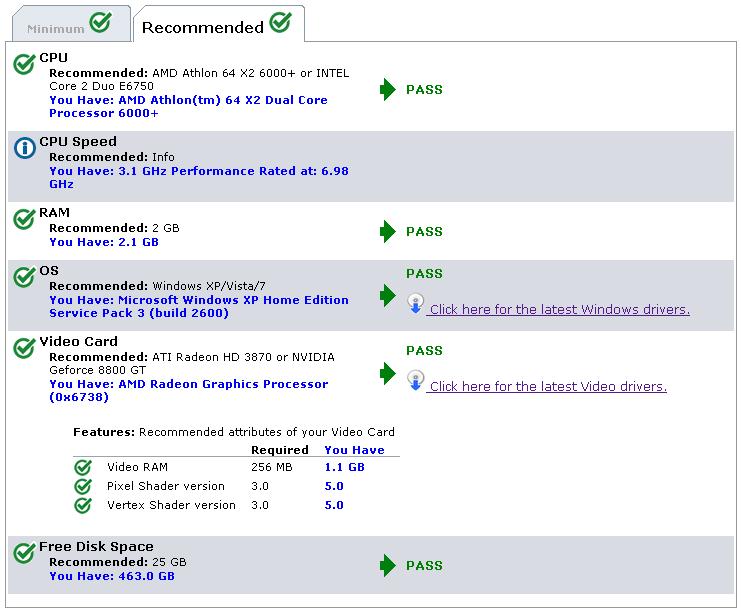
Task: Click the Pixel Shader version checkmark
Action: click(83, 486)
